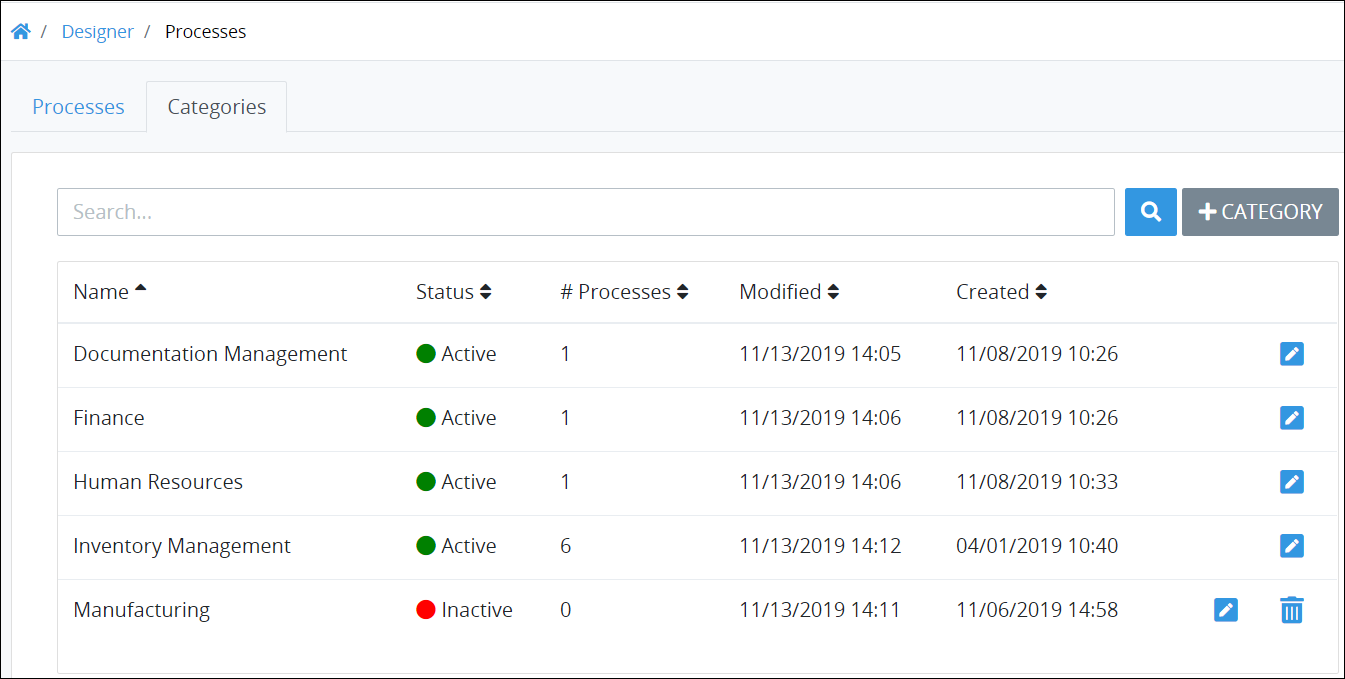Select the Finance row name

109,418
